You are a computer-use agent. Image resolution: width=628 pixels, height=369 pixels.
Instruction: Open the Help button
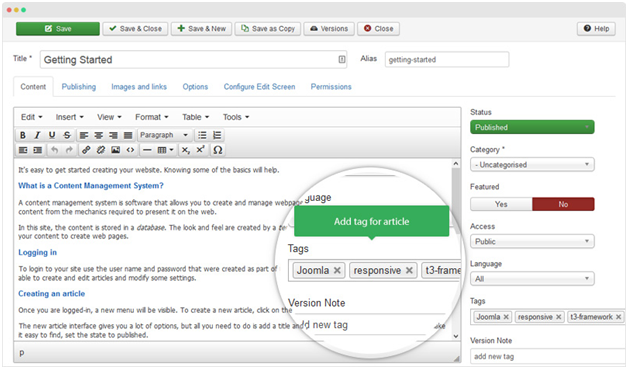tap(596, 28)
